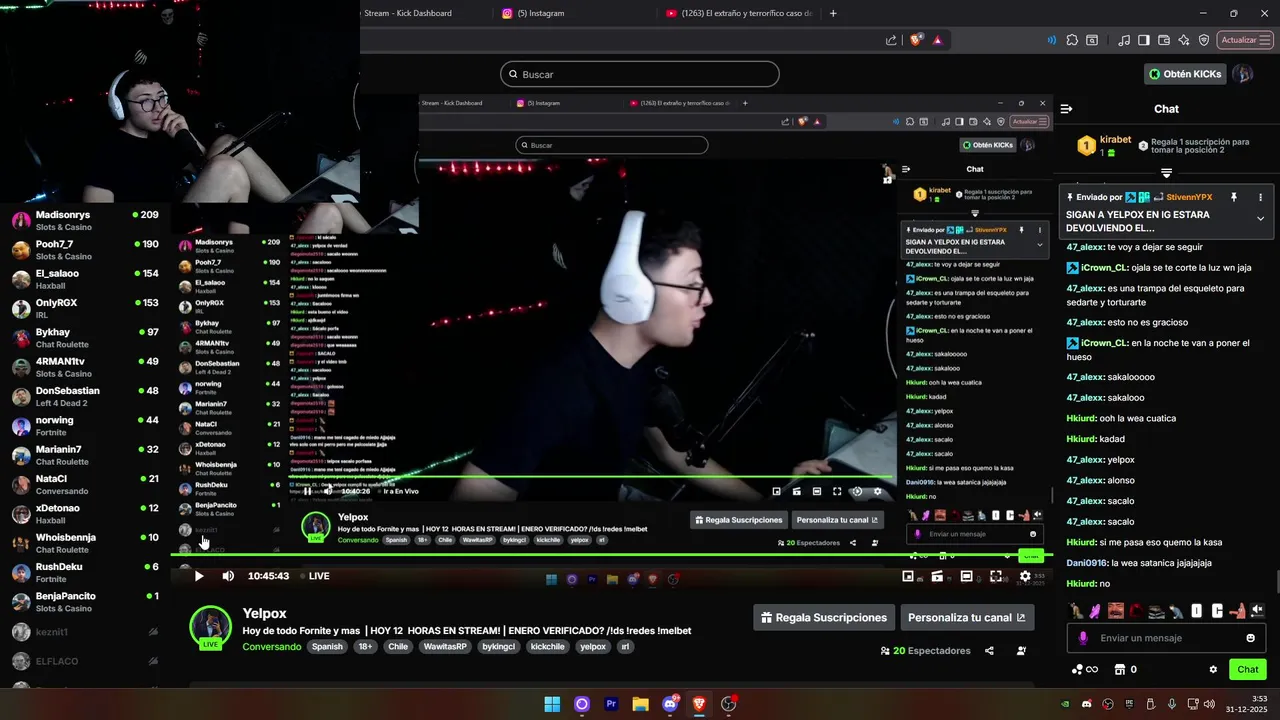
Task: Click Regala Suscripciones button
Action: click(x=824, y=618)
